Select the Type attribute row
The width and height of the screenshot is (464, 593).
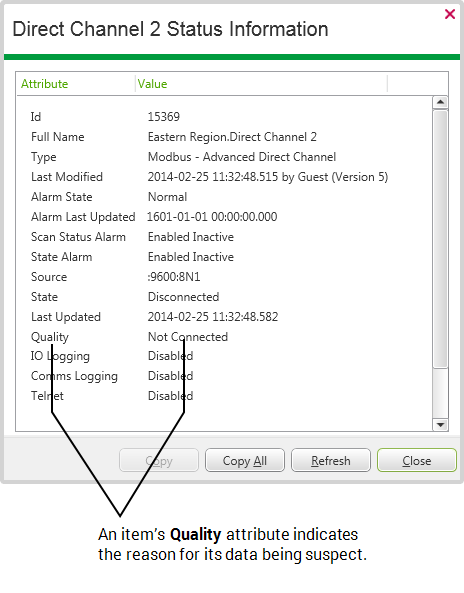click(x=43, y=157)
